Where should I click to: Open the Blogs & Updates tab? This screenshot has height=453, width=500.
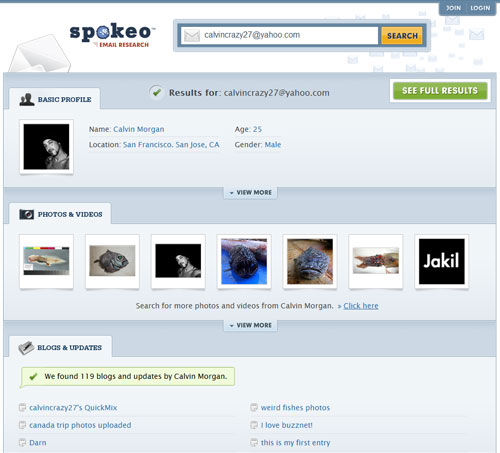point(60,347)
